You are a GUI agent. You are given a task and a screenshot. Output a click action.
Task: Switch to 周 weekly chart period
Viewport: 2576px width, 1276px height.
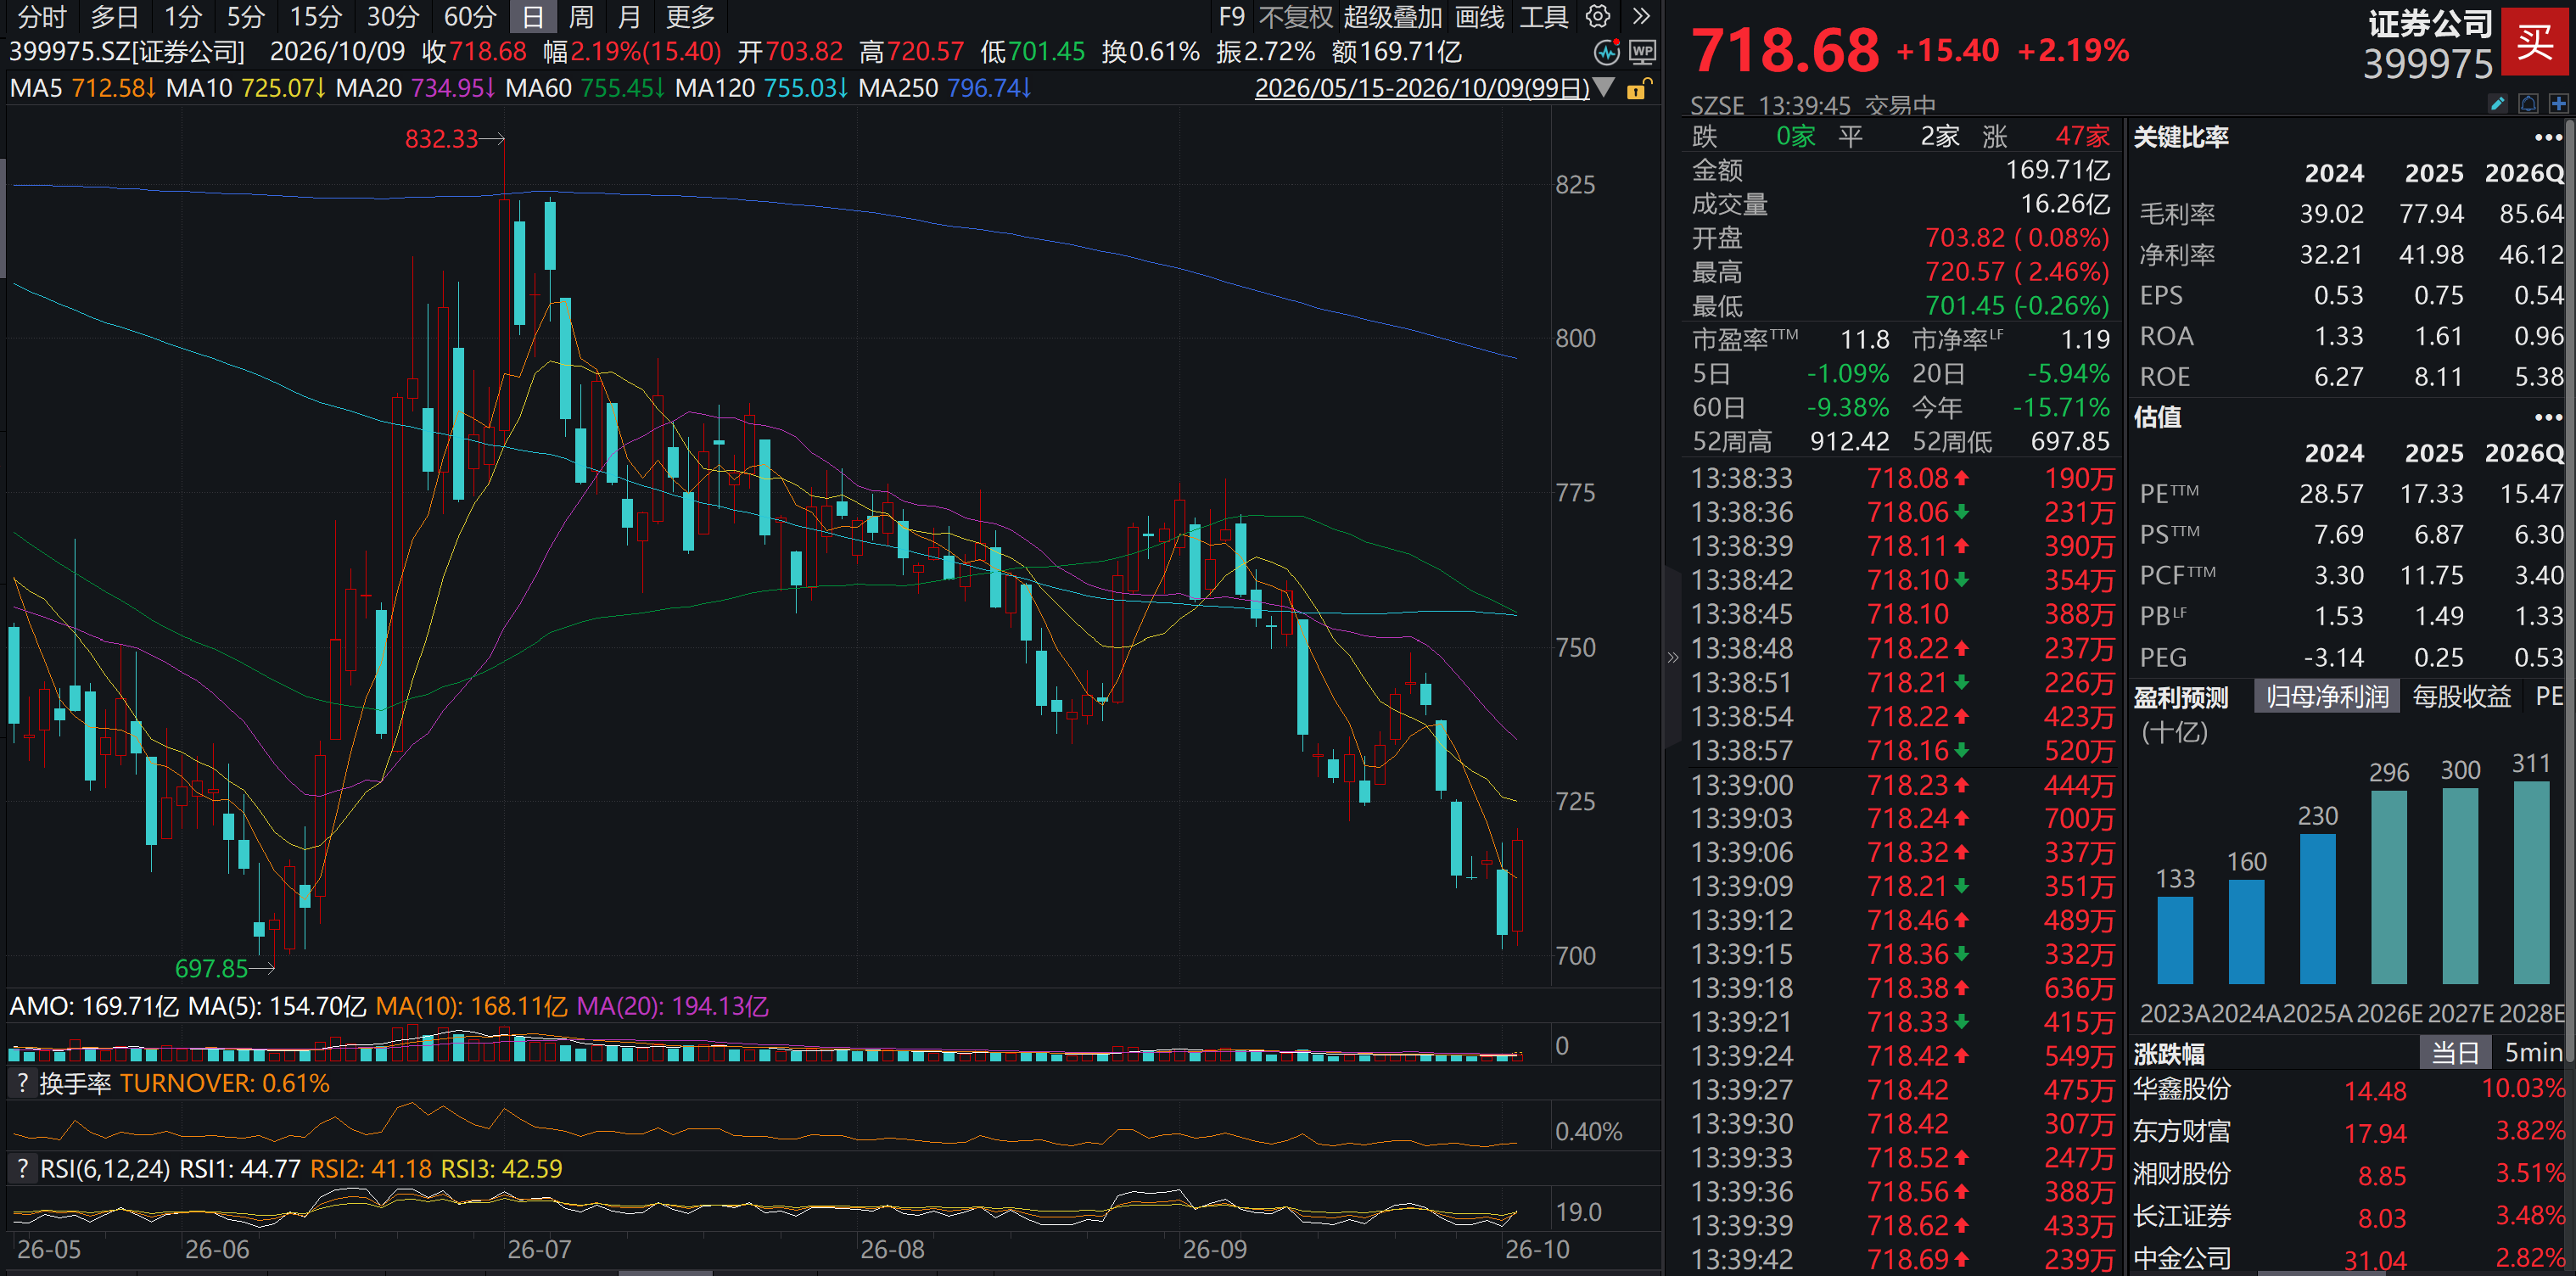coord(581,17)
